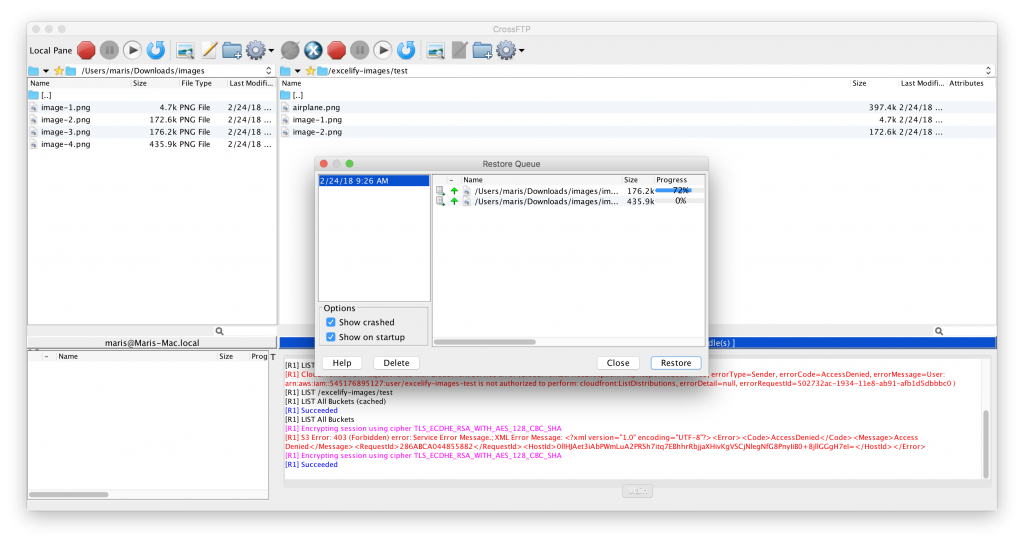This screenshot has width=1024, height=543.
Task: Toggle the Show on startup checkbox
Action: tap(331, 337)
